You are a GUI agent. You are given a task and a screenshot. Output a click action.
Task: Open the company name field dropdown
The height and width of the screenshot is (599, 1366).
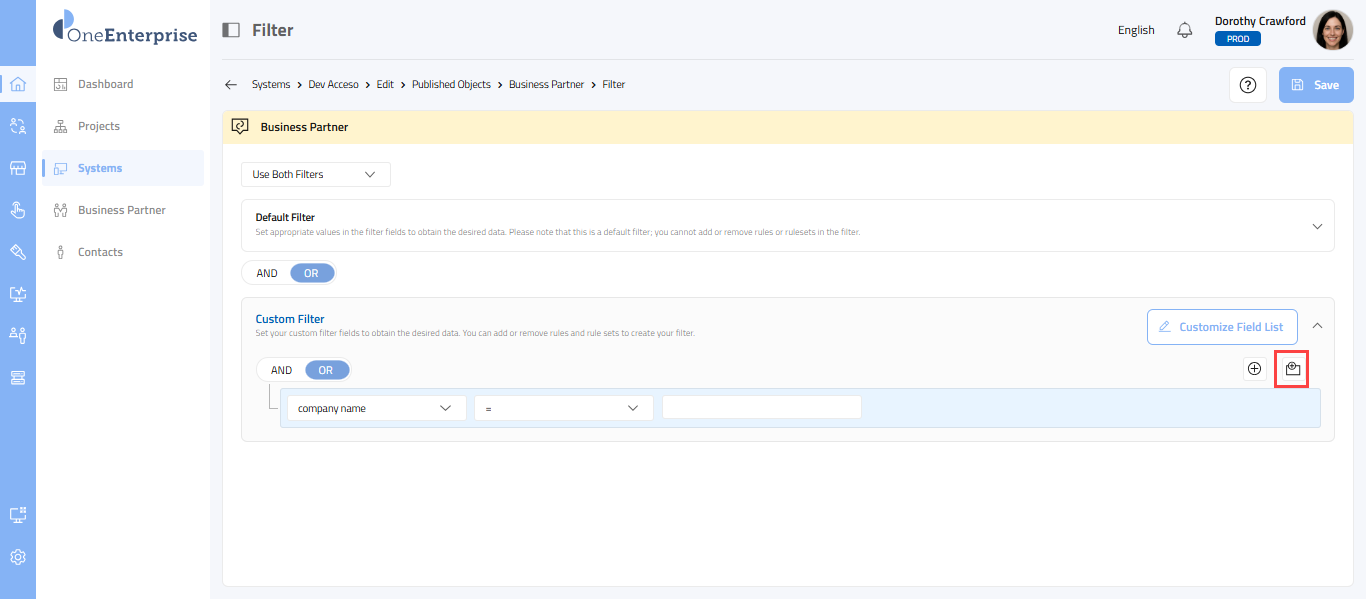tap(376, 408)
